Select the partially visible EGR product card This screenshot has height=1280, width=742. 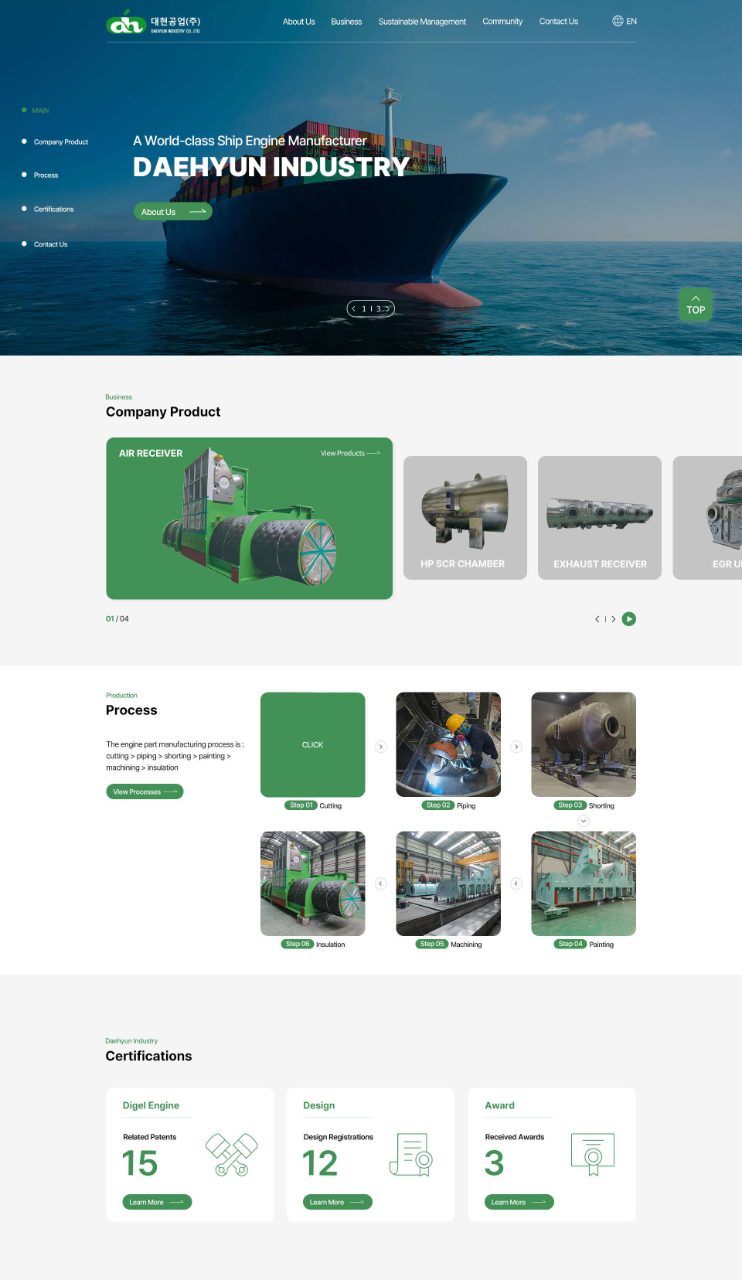click(707, 518)
